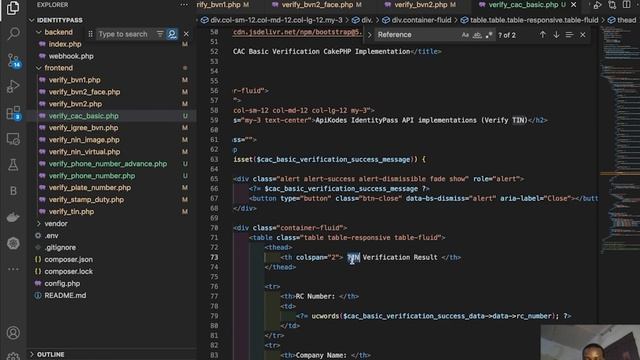Switch to the partially visible verify_bvn1.php tab
The image size is (640, 360).
[x=223, y=5]
